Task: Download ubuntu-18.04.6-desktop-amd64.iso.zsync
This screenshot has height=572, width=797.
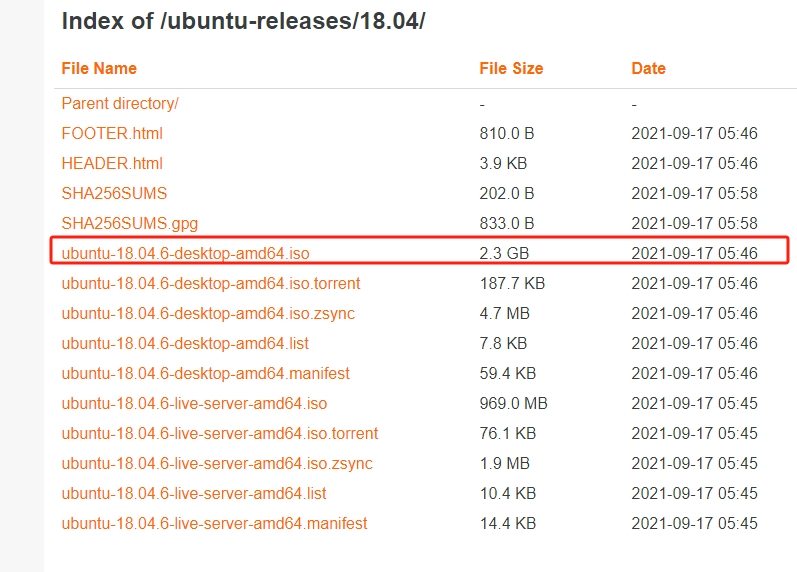Action: point(208,313)
